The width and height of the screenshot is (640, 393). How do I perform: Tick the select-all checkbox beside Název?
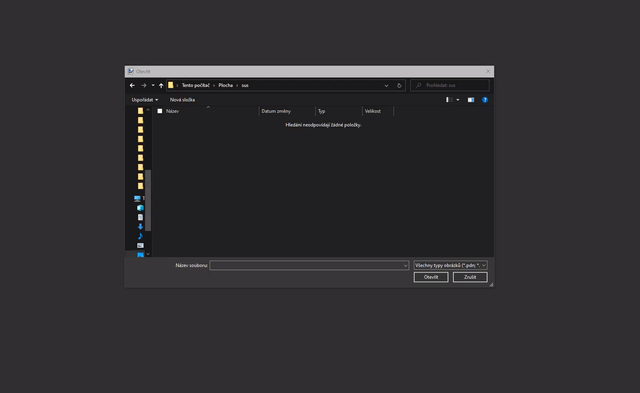[160, 111]
